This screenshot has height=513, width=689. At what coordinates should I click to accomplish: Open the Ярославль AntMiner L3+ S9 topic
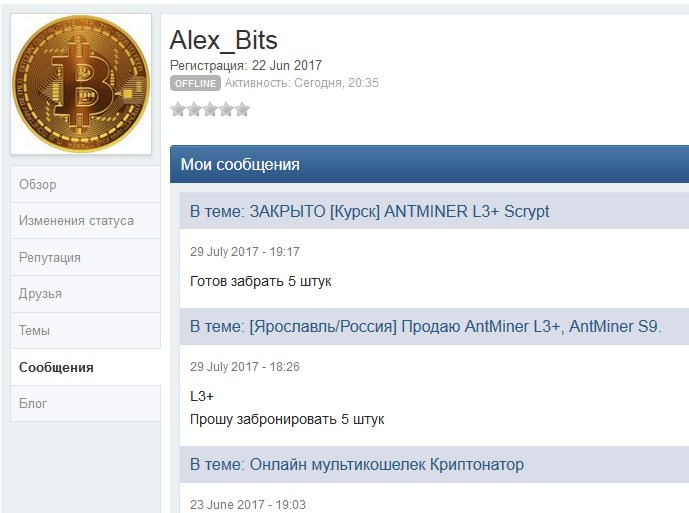coord(455,327)
